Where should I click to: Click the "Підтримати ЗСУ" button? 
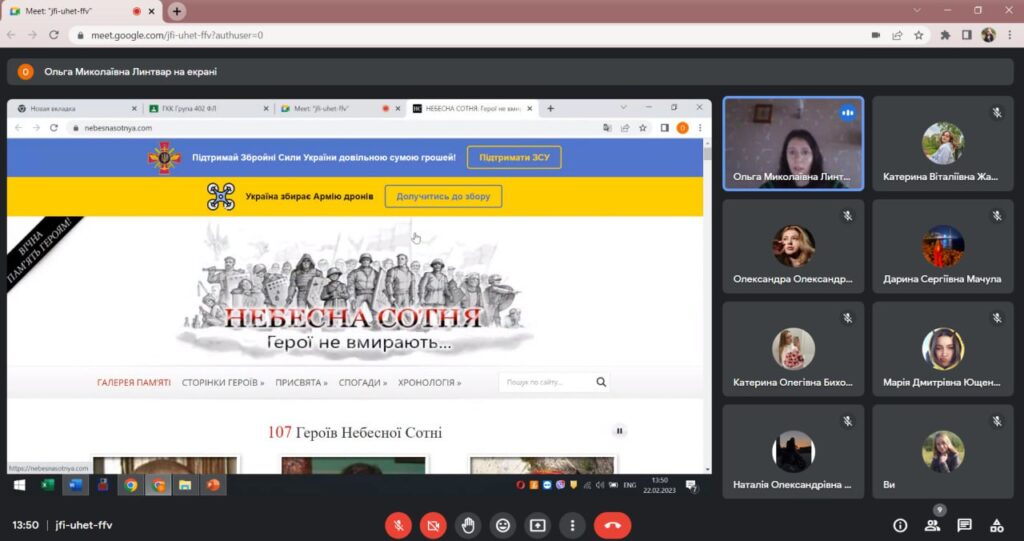point(514,157)
